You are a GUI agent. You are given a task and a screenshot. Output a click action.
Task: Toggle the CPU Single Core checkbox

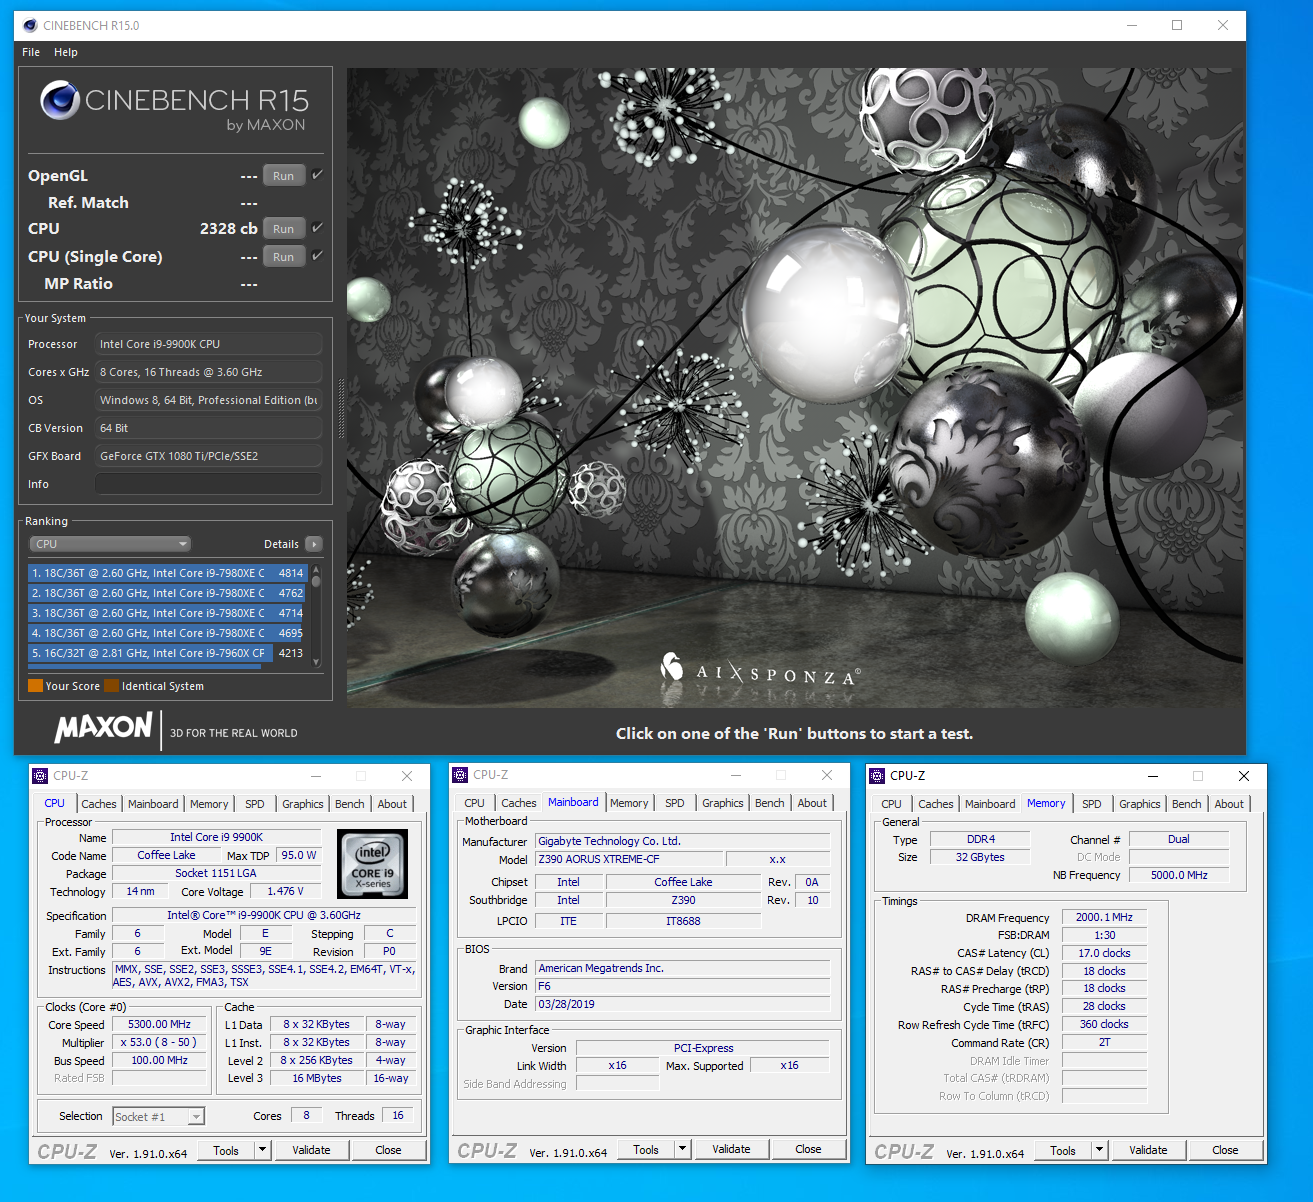click(x=318, y=256)
